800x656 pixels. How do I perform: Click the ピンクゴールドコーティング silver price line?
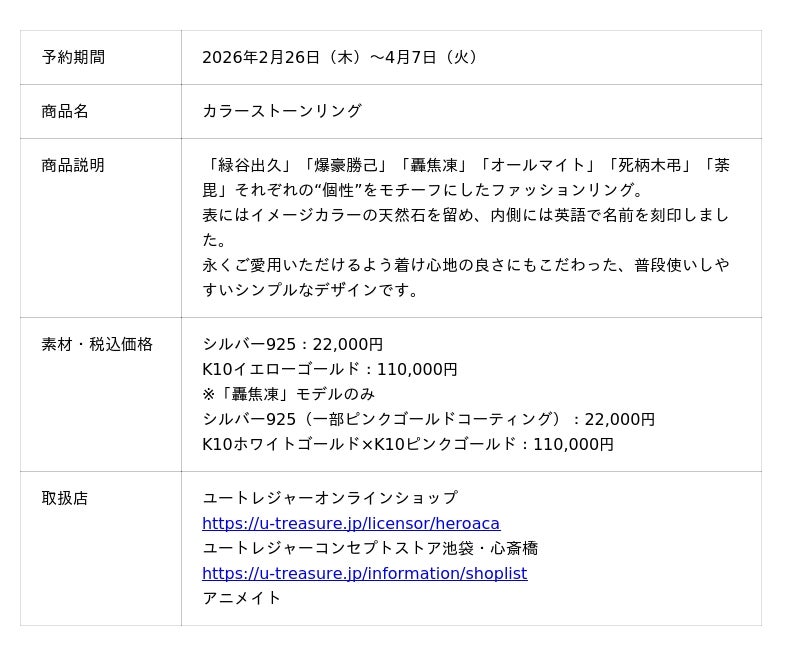[x=429, y=419]
